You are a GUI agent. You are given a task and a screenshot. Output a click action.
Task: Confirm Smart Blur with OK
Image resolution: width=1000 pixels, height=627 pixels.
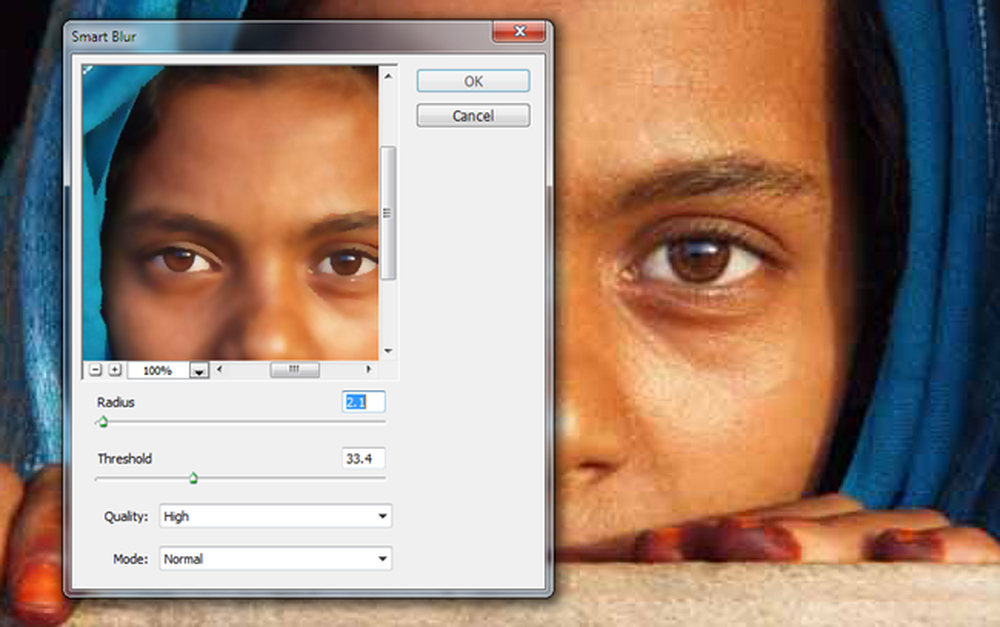click(473, 81)
